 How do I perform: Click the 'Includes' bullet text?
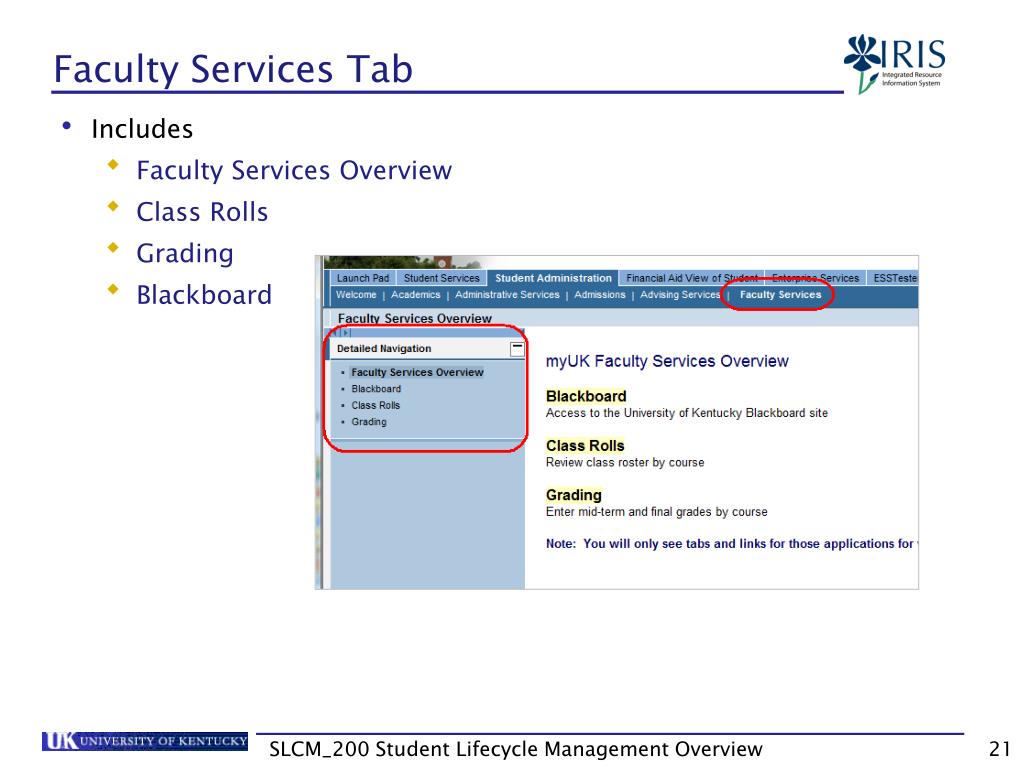(x=142, y=129)
